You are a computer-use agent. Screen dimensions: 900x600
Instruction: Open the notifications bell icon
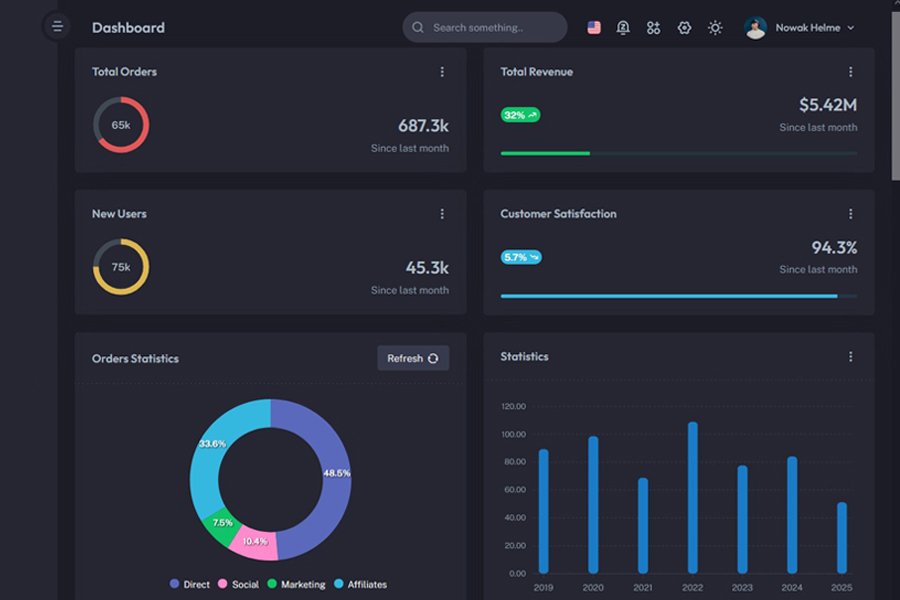pyautogui.click(x=623, y=28)
